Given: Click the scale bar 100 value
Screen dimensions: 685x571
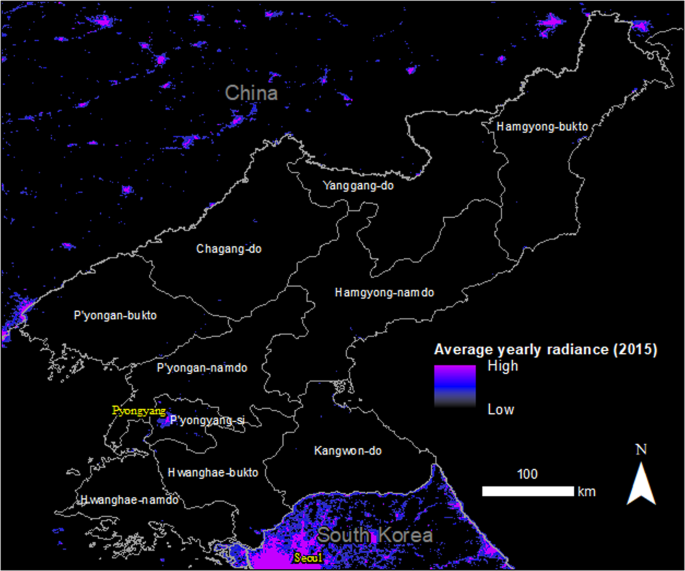Looking at the screenshot, I should pyautogui.click(x=527, y=474).
